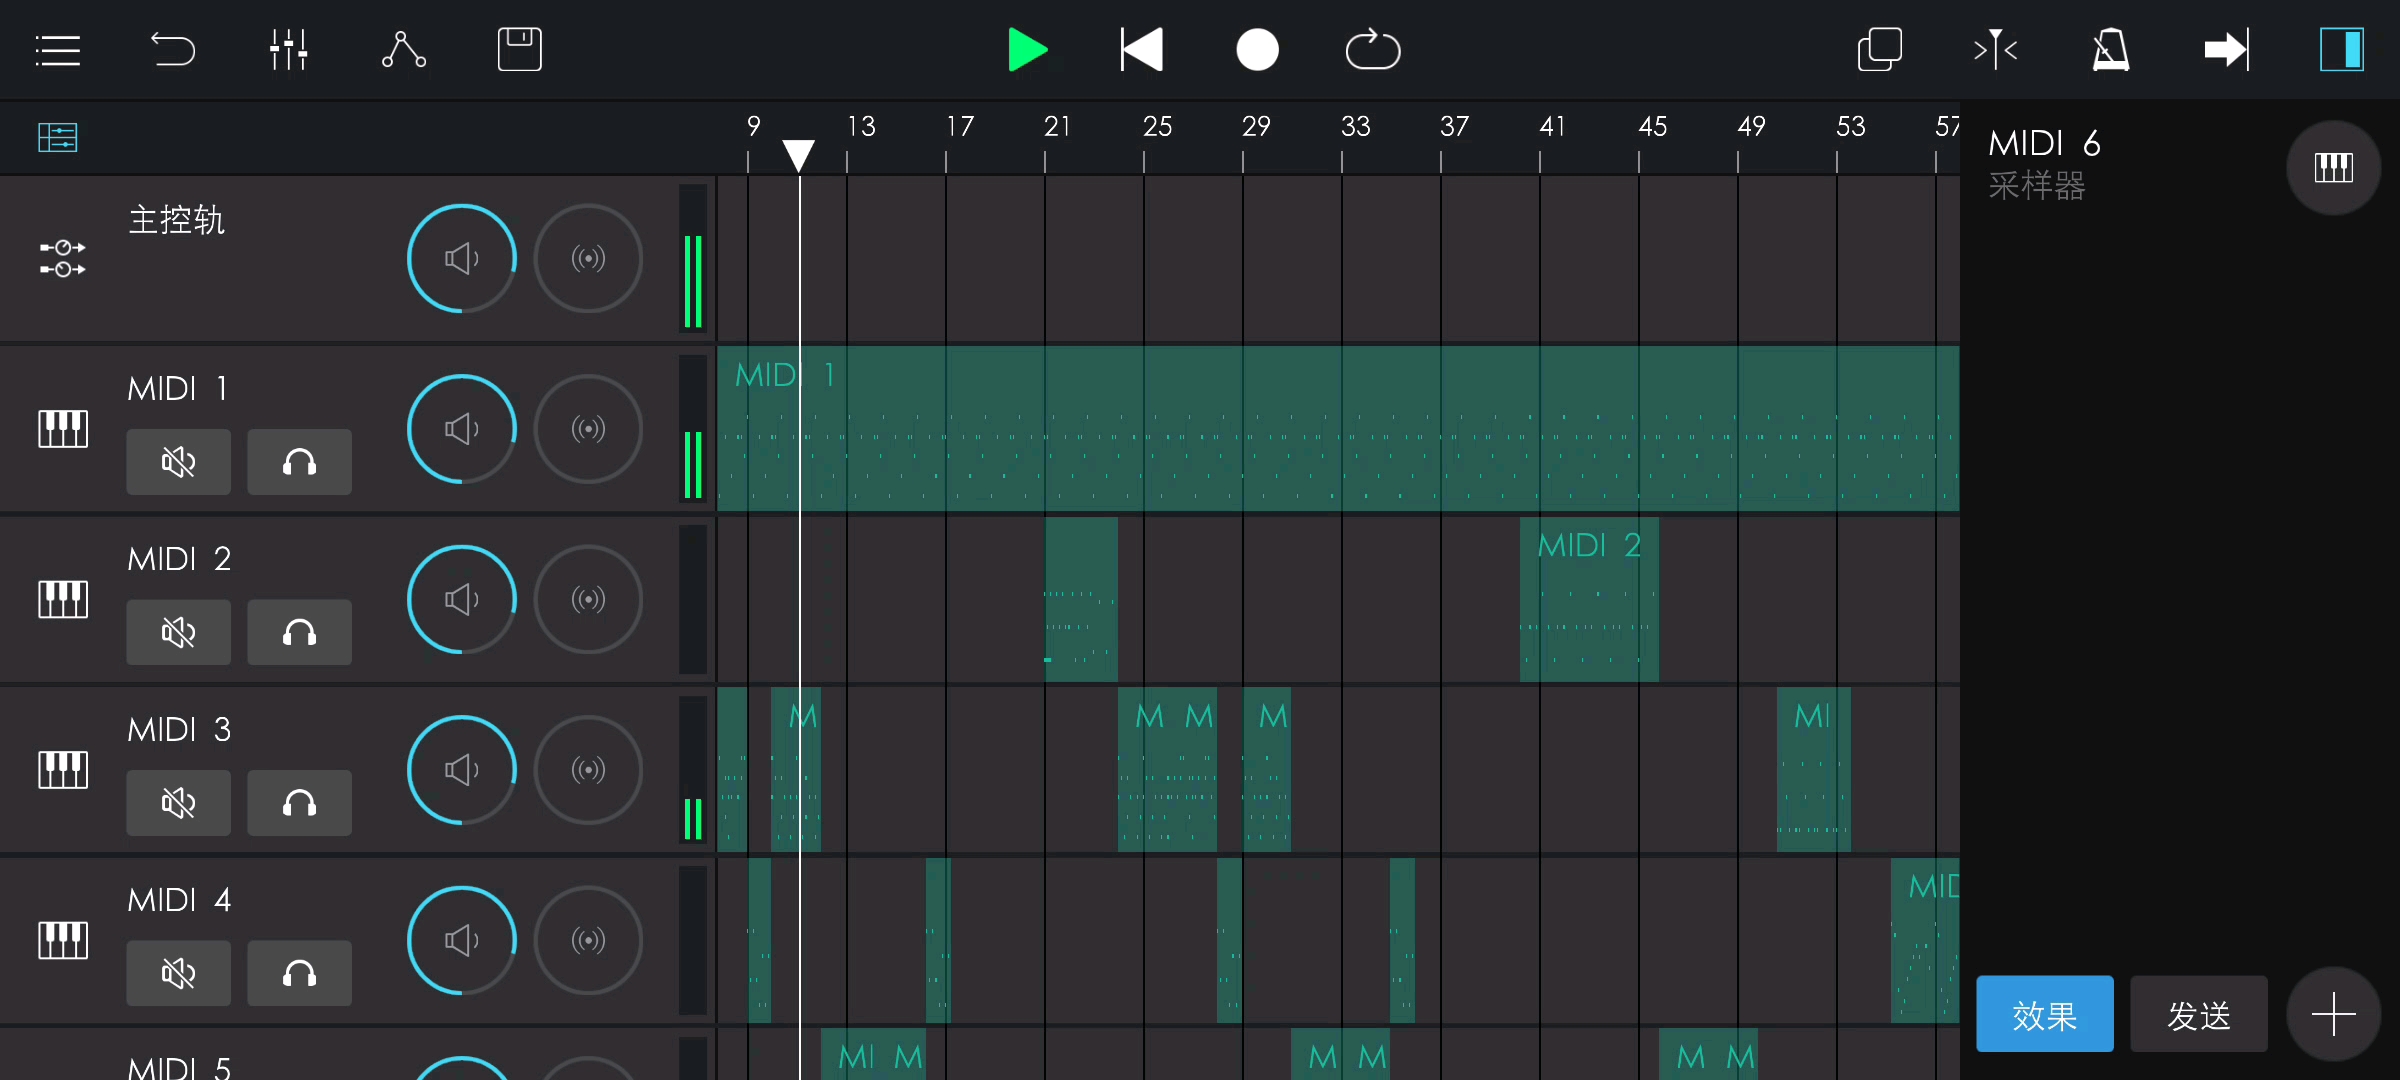Mute the MIDI 4 track
The image size is (2400, 1080).
178,973
